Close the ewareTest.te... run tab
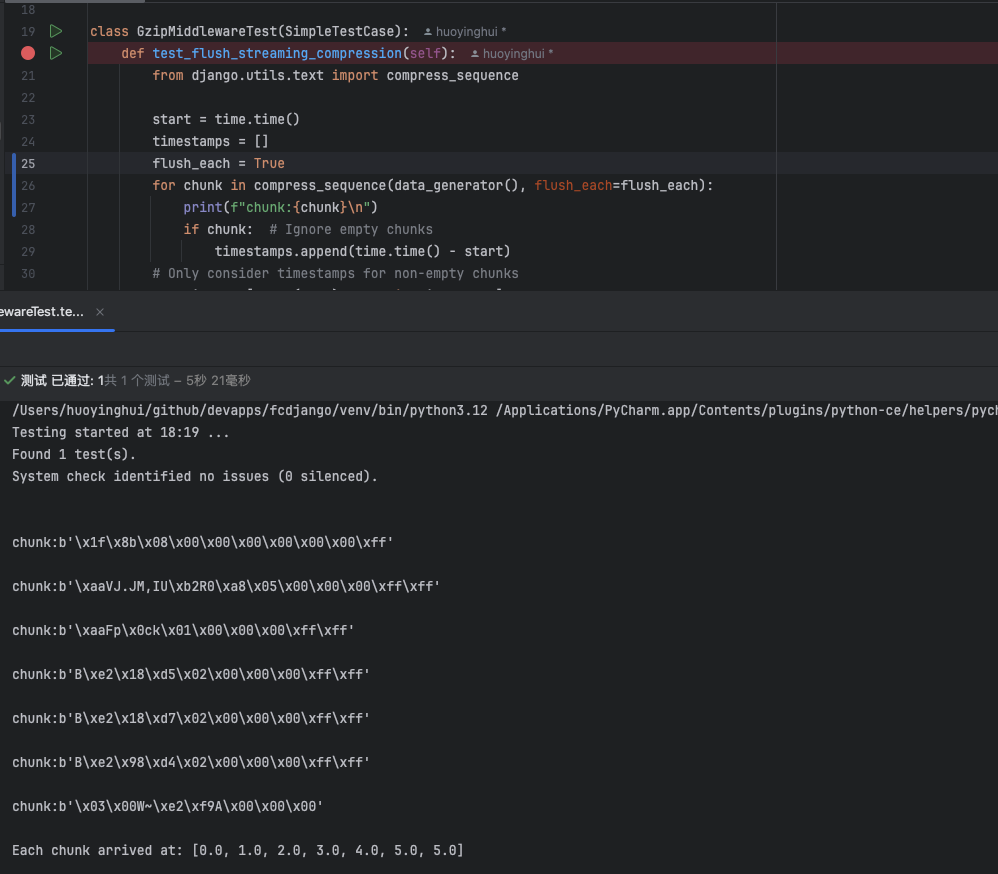 [100, 312]
